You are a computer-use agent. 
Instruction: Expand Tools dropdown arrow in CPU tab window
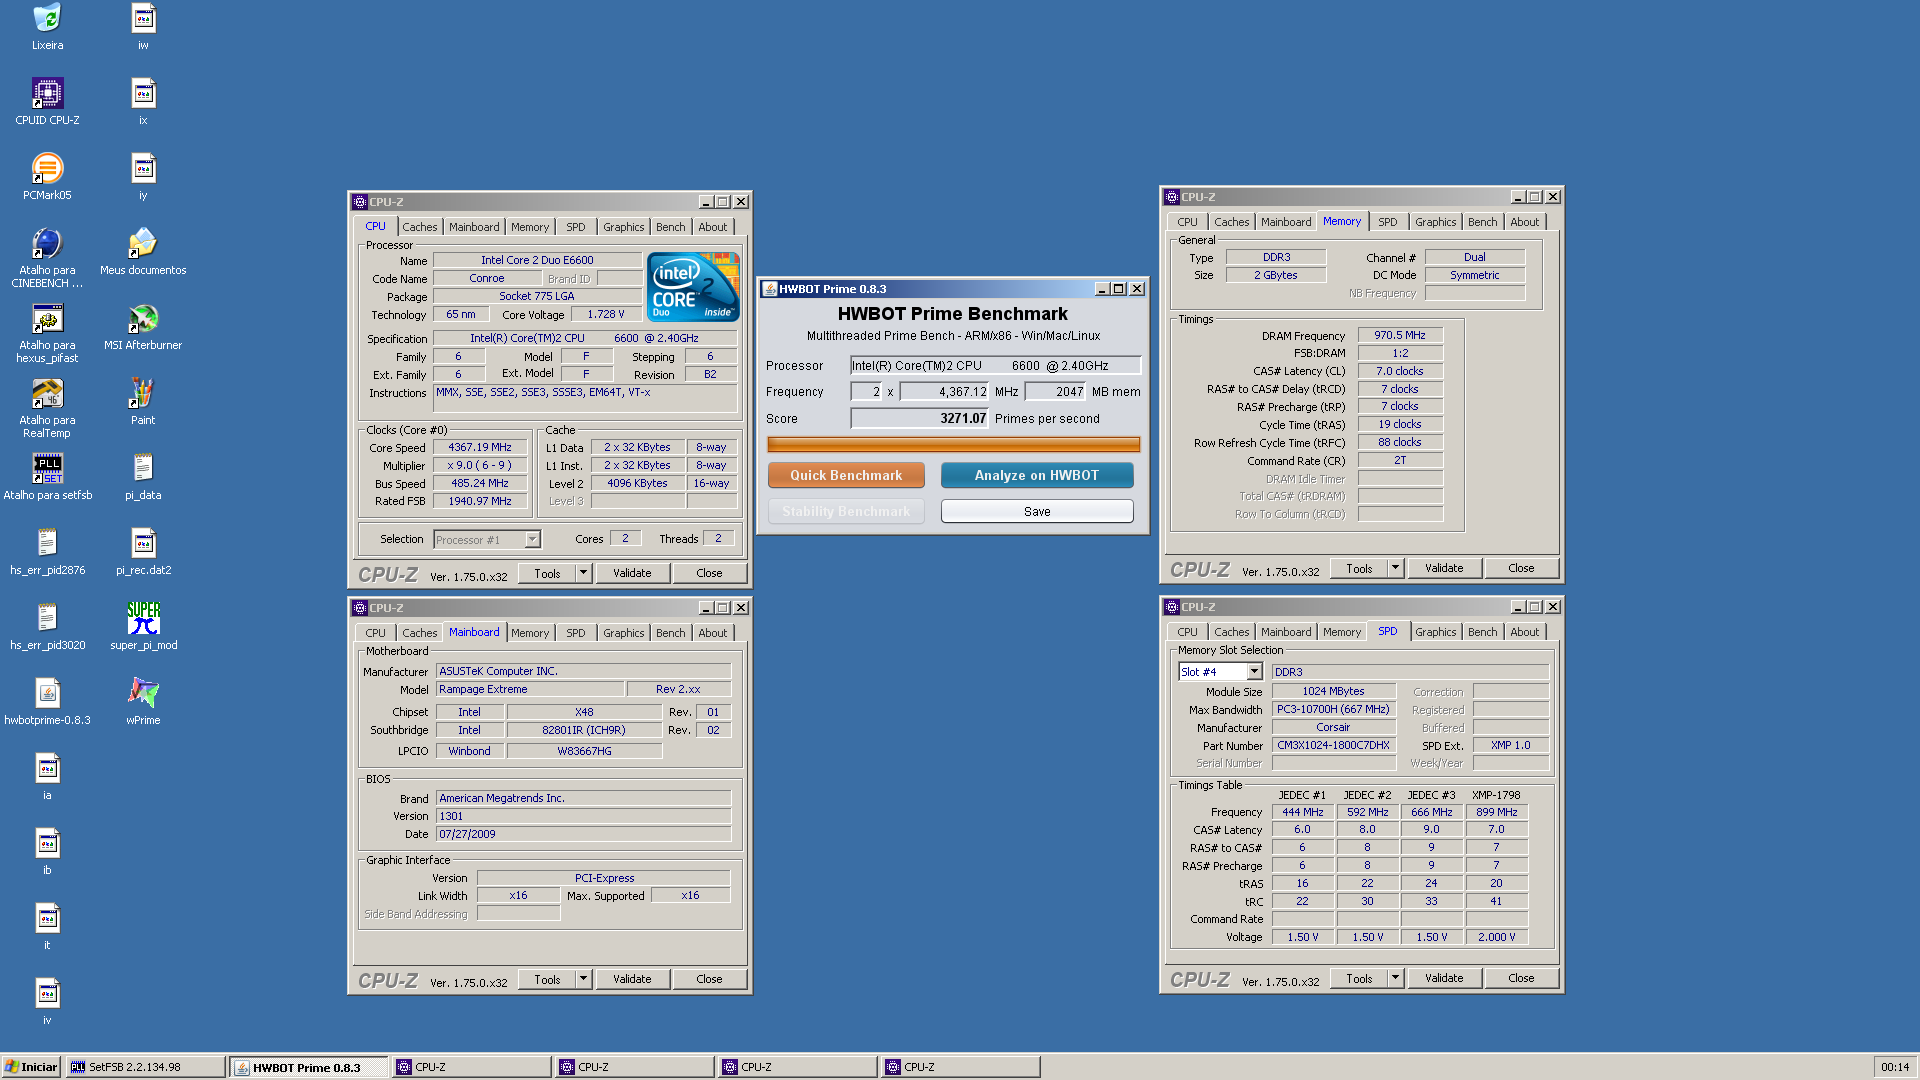[x=583, y=573]
